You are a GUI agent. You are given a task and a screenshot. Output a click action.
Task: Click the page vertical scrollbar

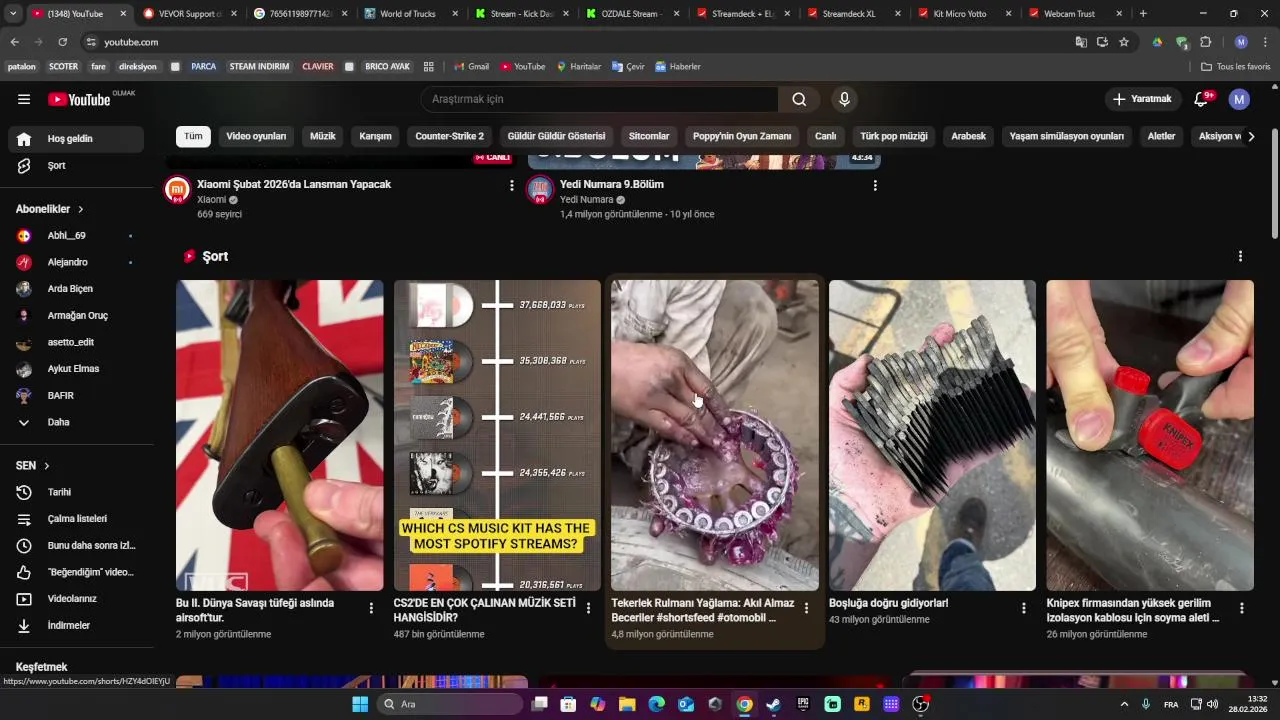[x=1274, y=184]
